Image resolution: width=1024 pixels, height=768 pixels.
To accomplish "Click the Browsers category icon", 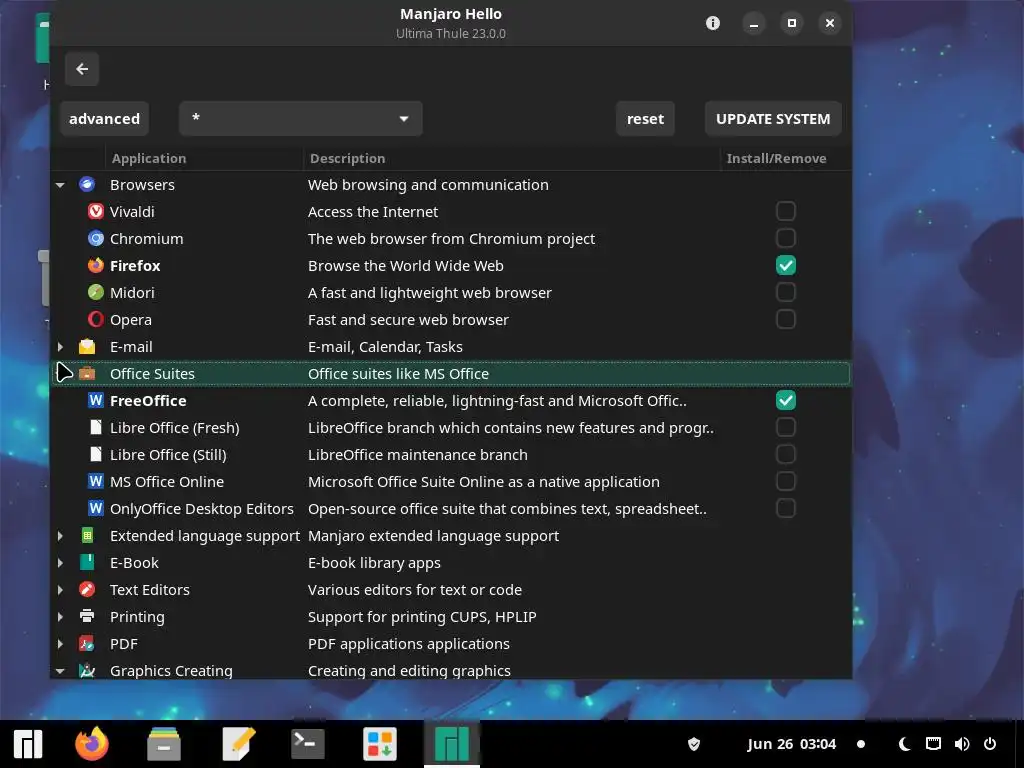I will coord(87,185).
